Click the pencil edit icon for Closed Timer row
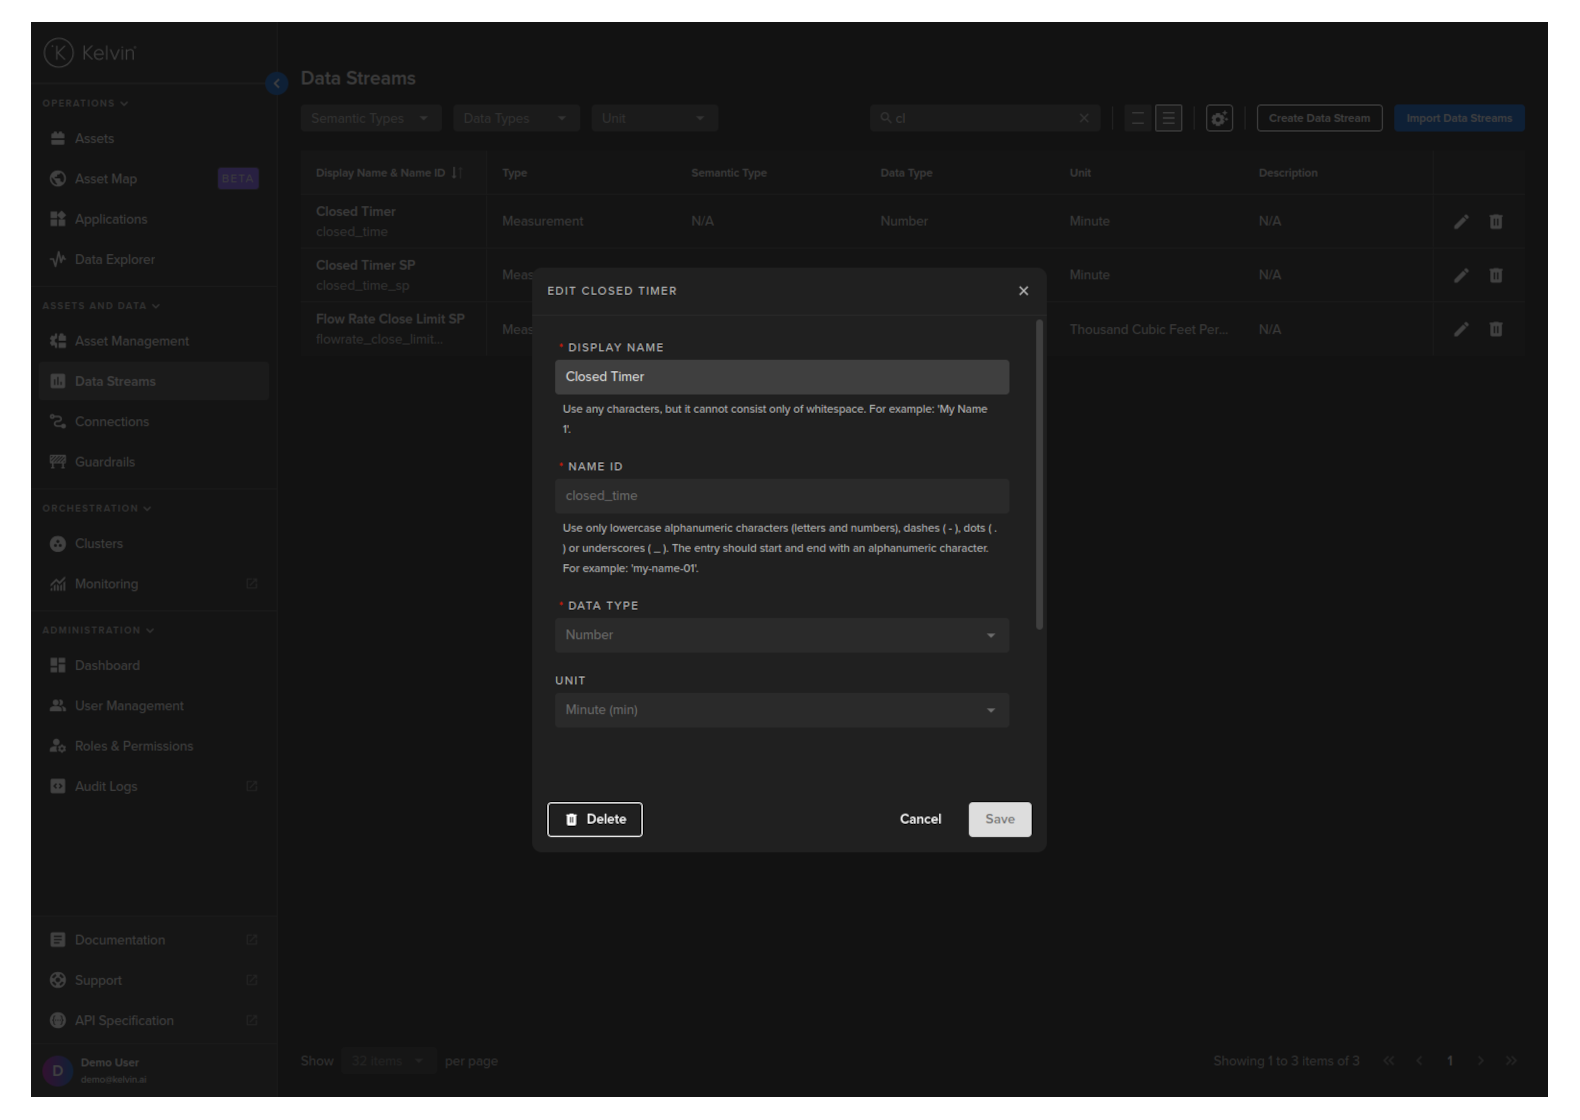 1461,222
